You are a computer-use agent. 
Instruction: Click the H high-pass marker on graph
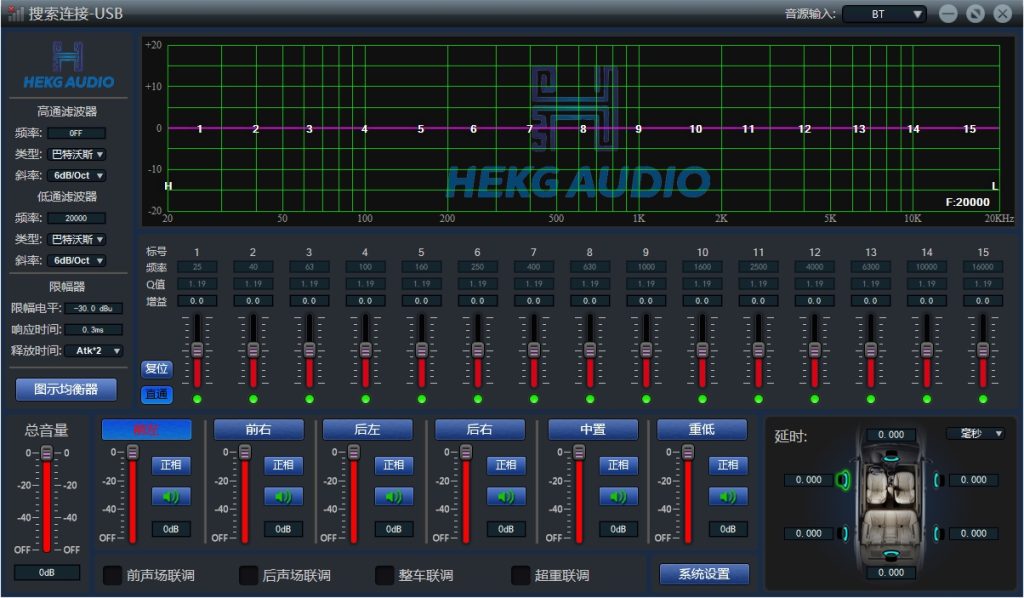[168, 186]
